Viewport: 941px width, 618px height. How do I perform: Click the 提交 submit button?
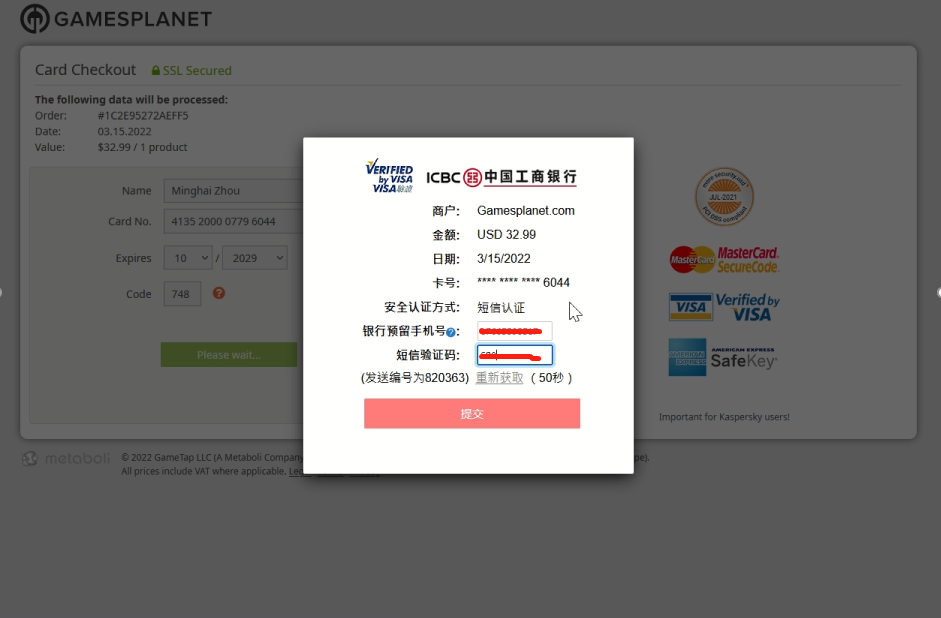472,413
